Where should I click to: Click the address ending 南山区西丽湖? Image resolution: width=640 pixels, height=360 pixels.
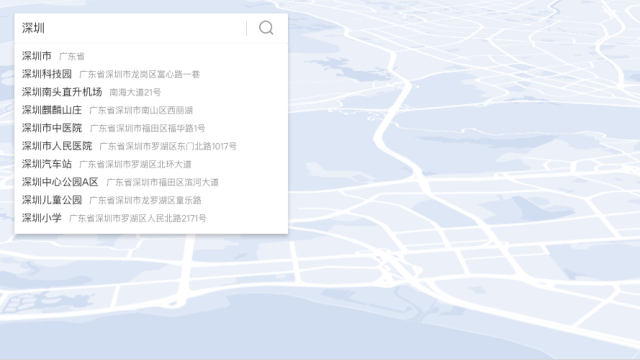coord(141,110)
